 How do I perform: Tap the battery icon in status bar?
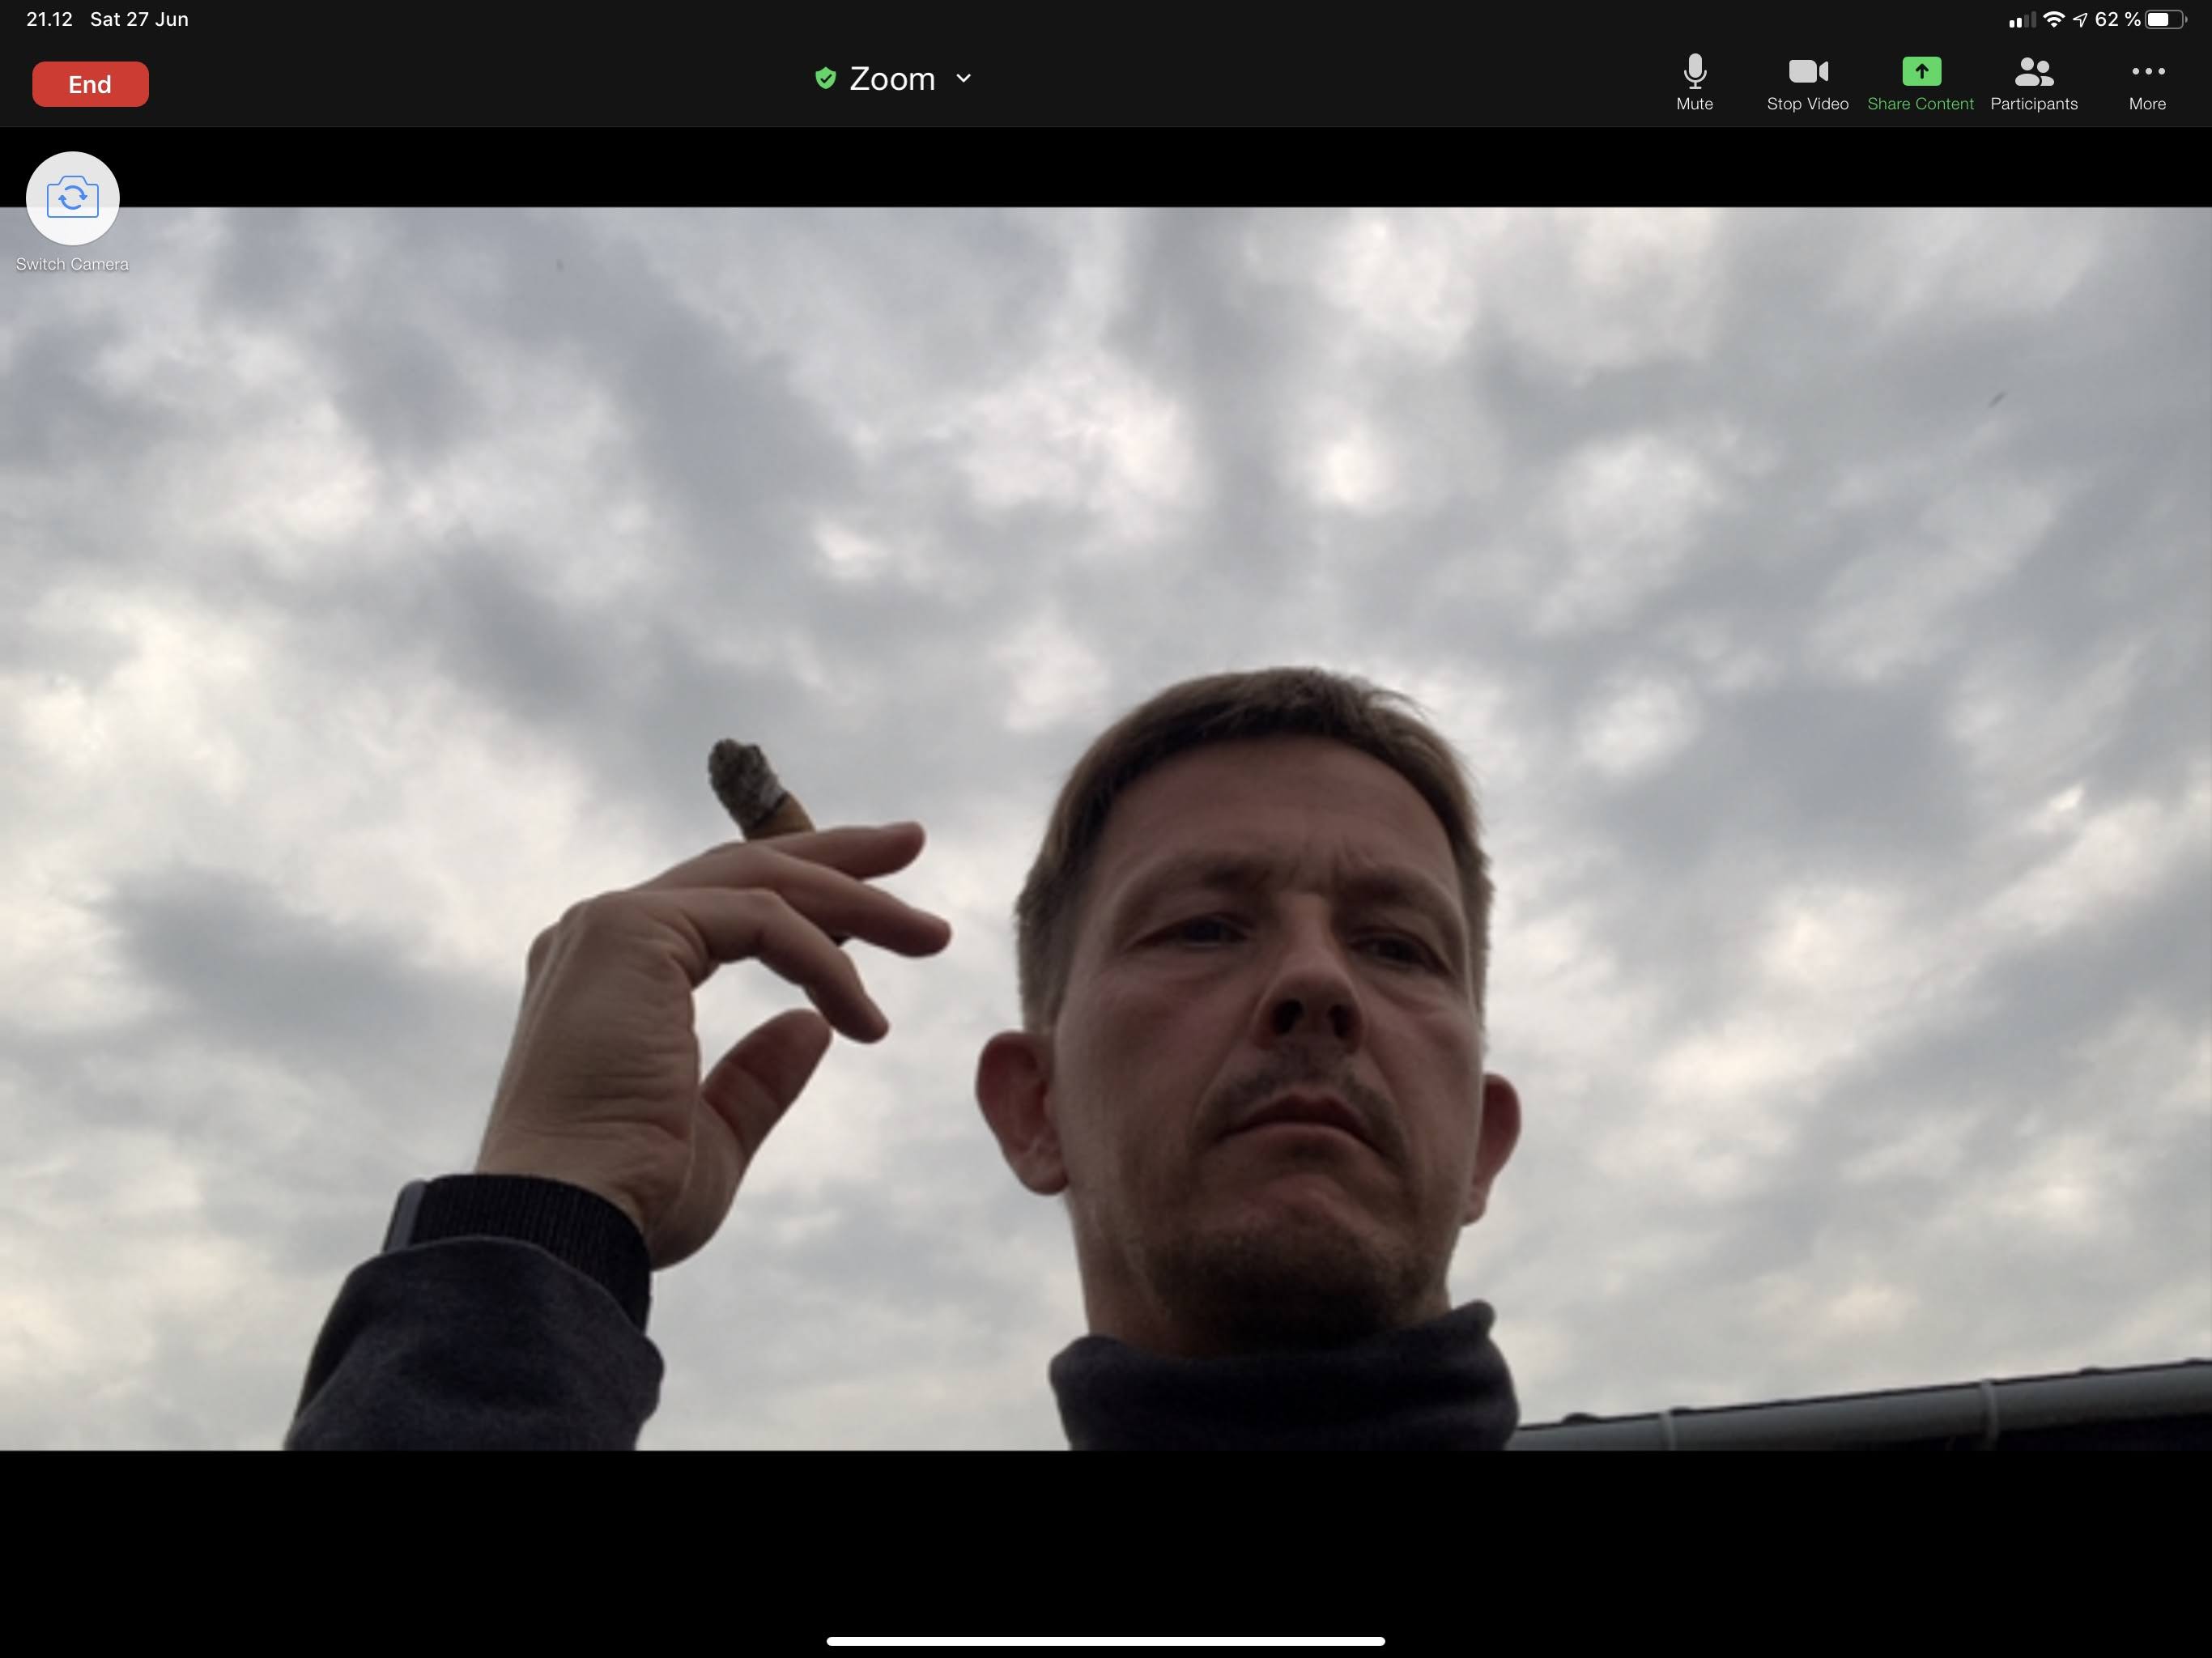2164,19
